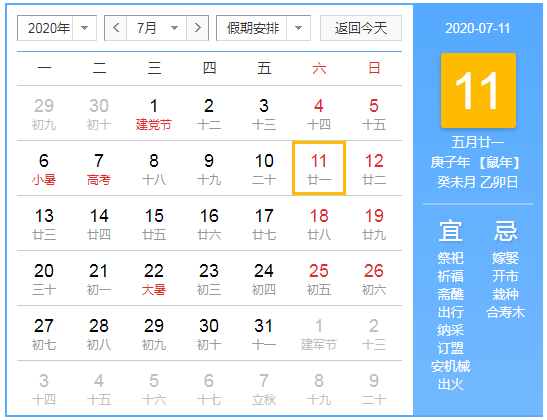Go to previous month with left arrow
Viewport: 547px width, 420px height.
click(x=116, y=28)
